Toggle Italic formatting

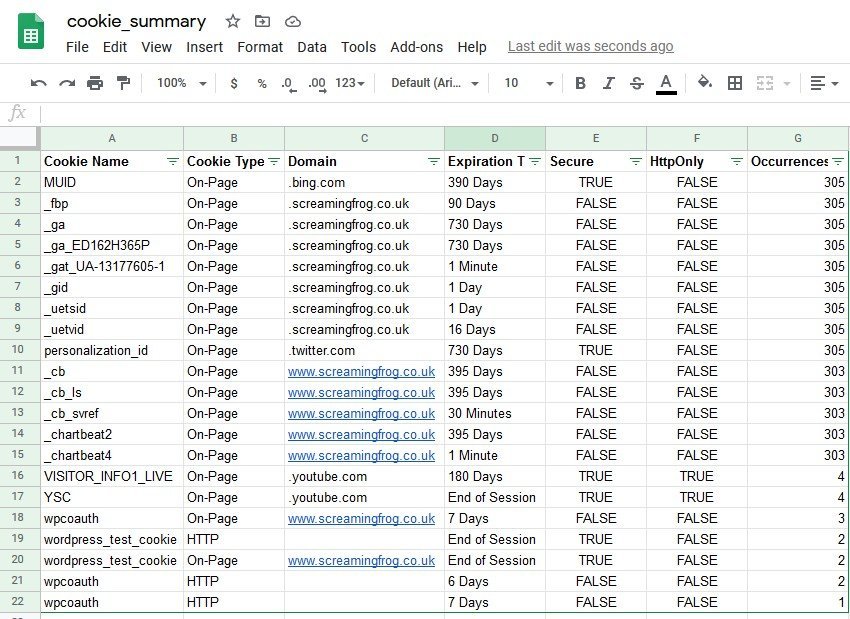tap(608, 83)
